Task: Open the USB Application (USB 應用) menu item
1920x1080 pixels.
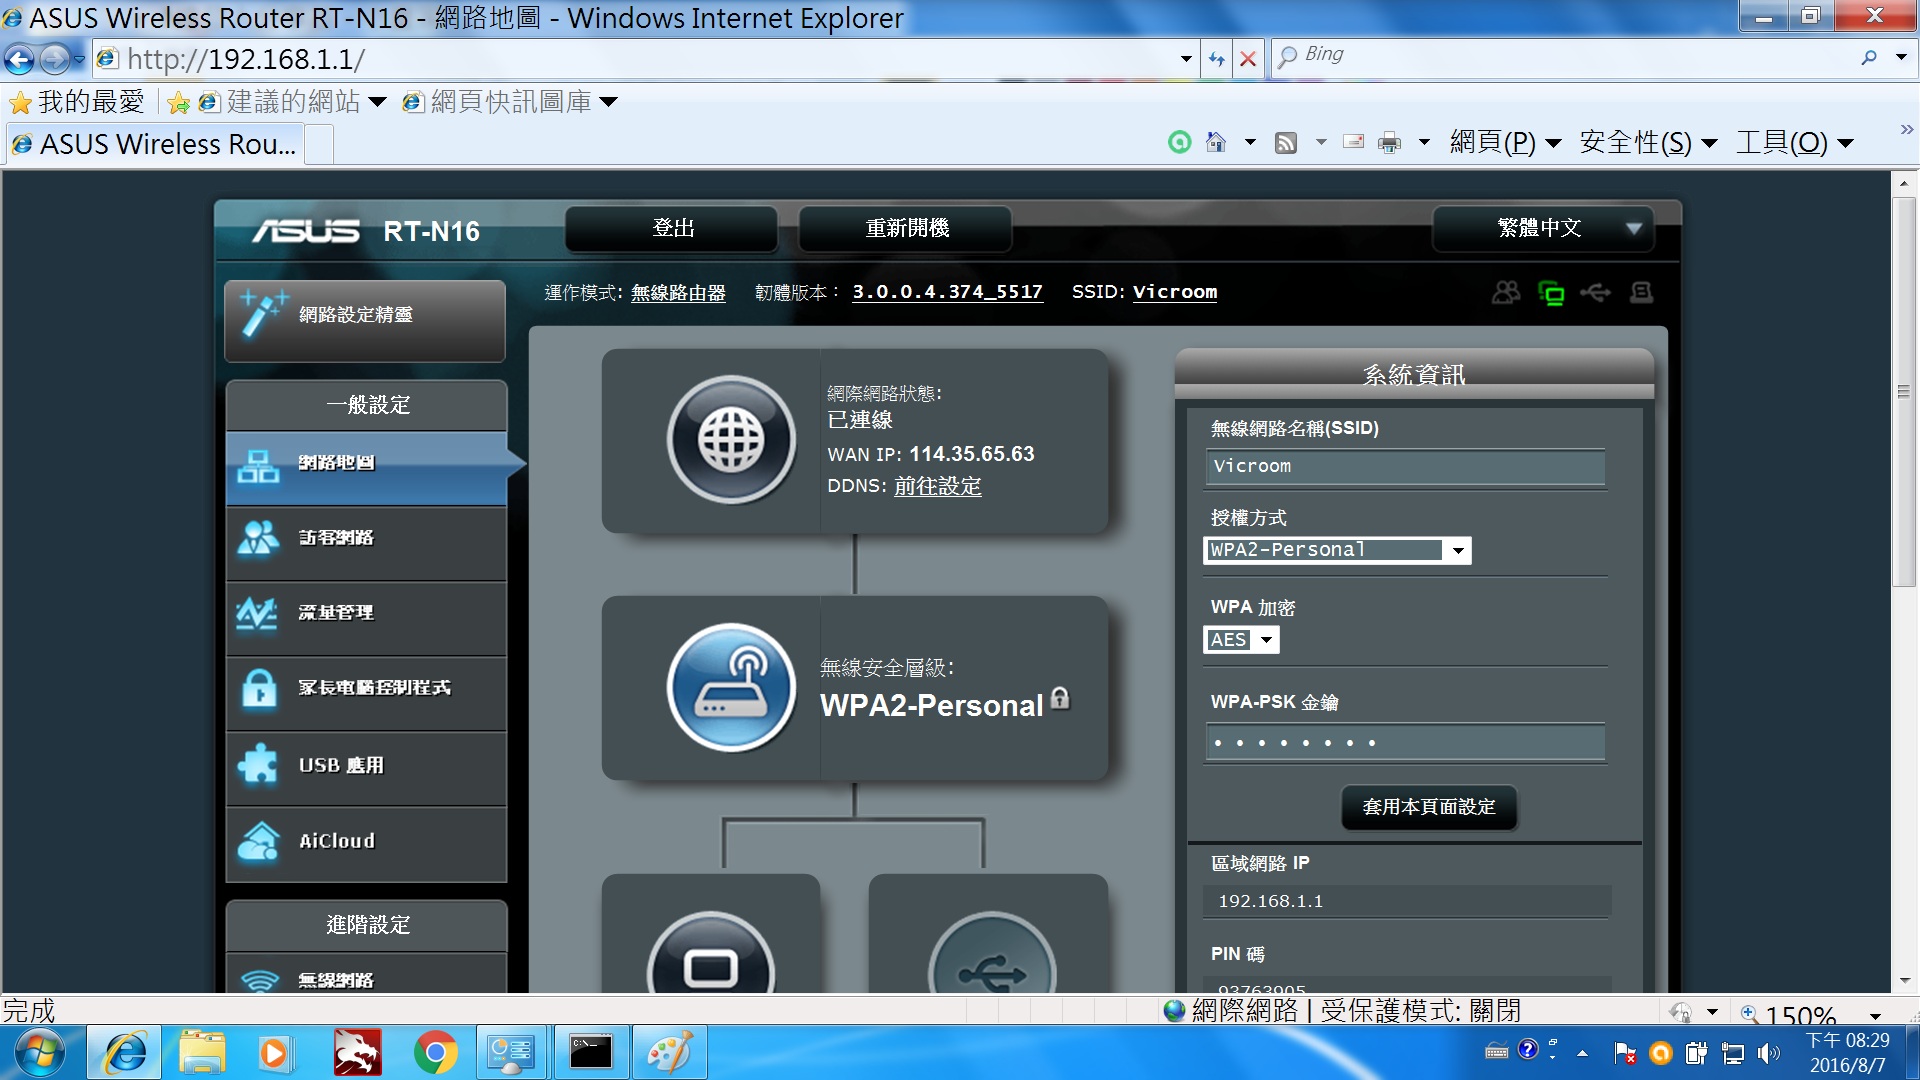Action: [366, 768]
